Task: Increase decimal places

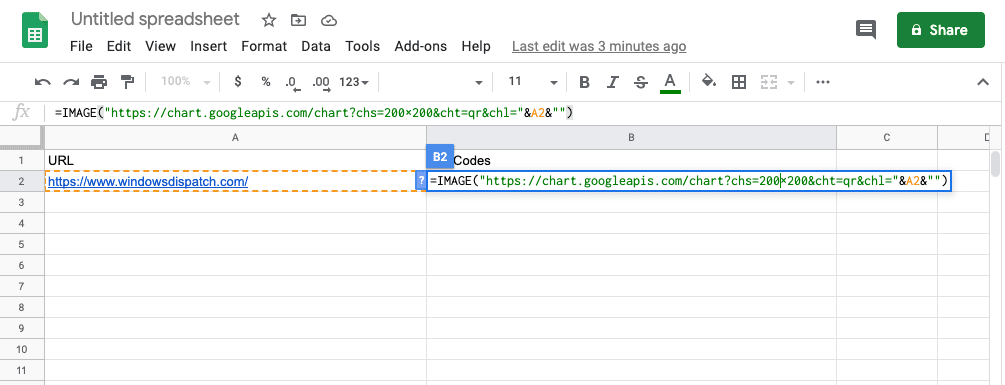Action: click(320, 82)
